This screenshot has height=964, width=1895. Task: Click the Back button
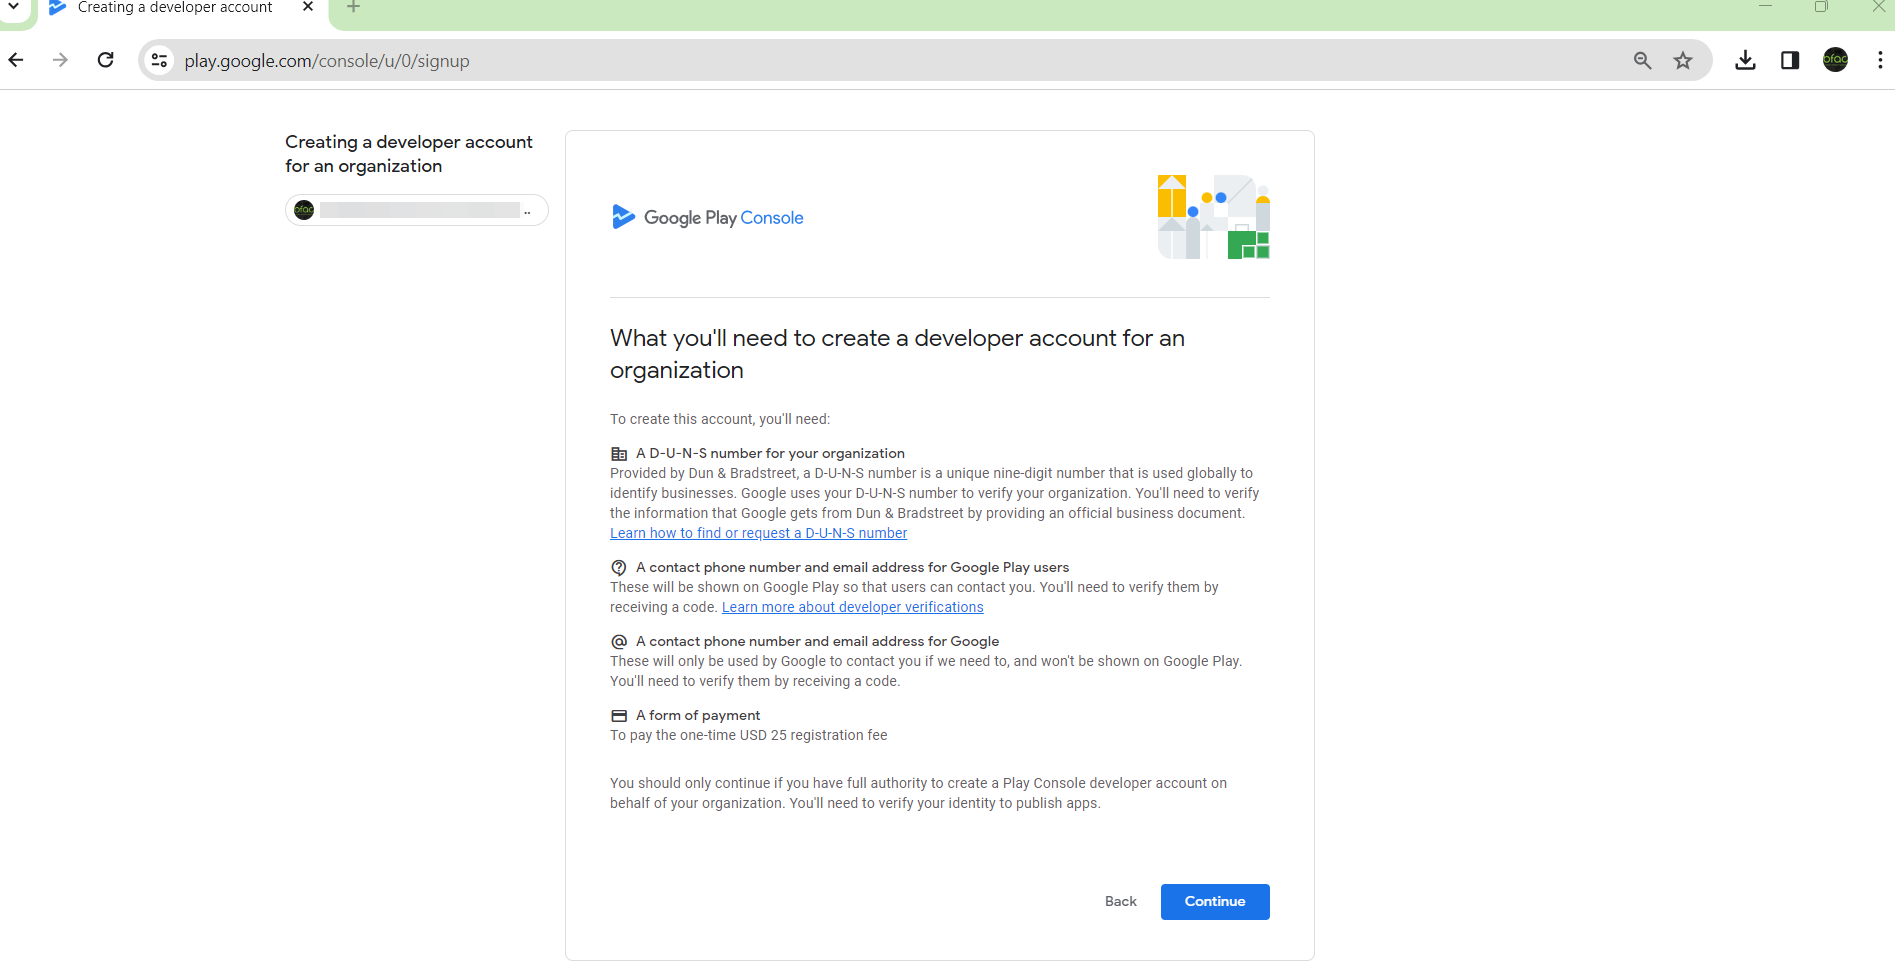1120,901
